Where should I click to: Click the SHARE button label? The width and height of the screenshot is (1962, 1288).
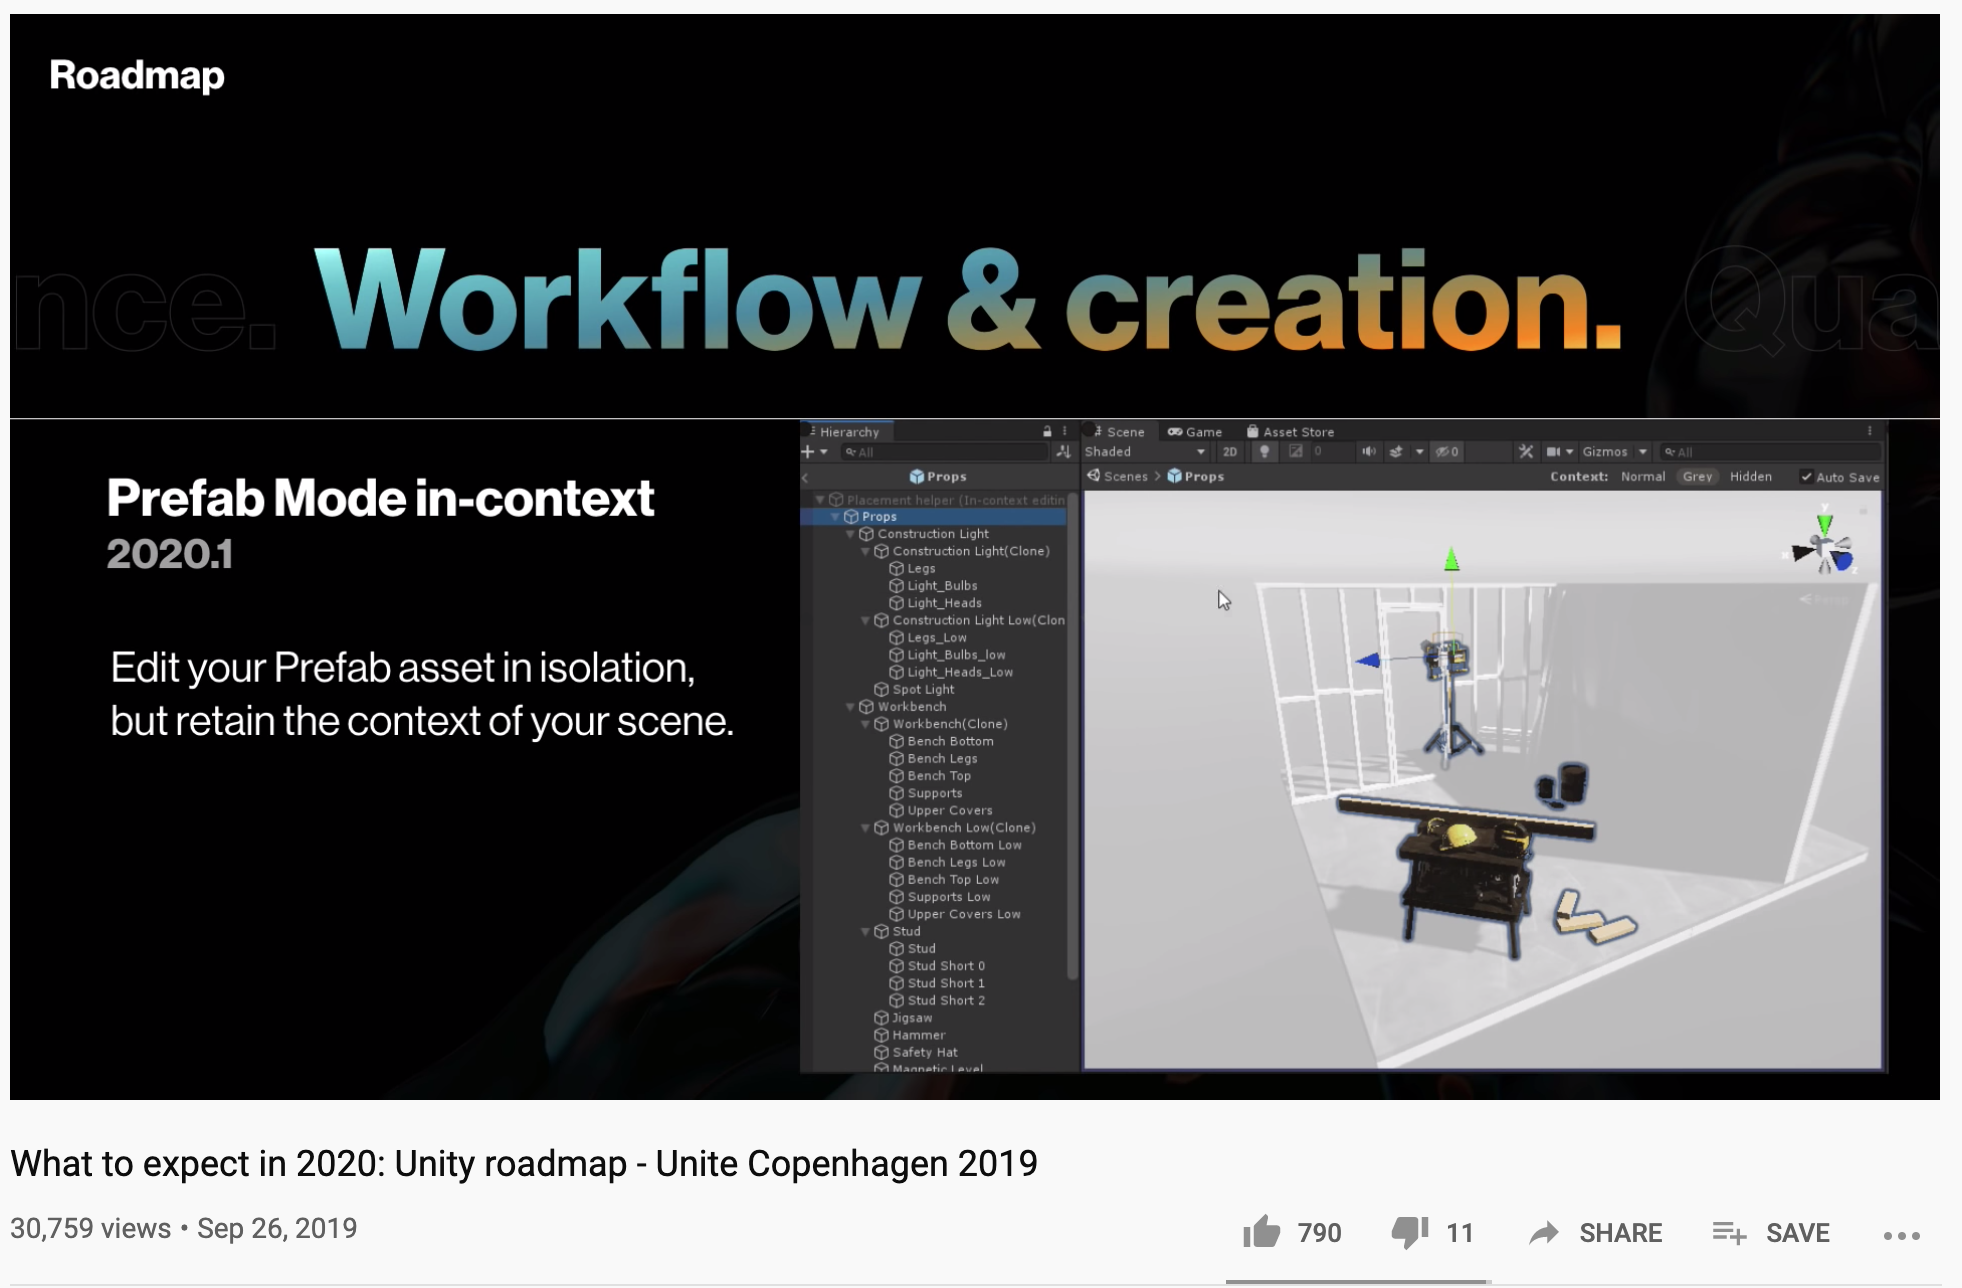[x=1621, y=1233]
